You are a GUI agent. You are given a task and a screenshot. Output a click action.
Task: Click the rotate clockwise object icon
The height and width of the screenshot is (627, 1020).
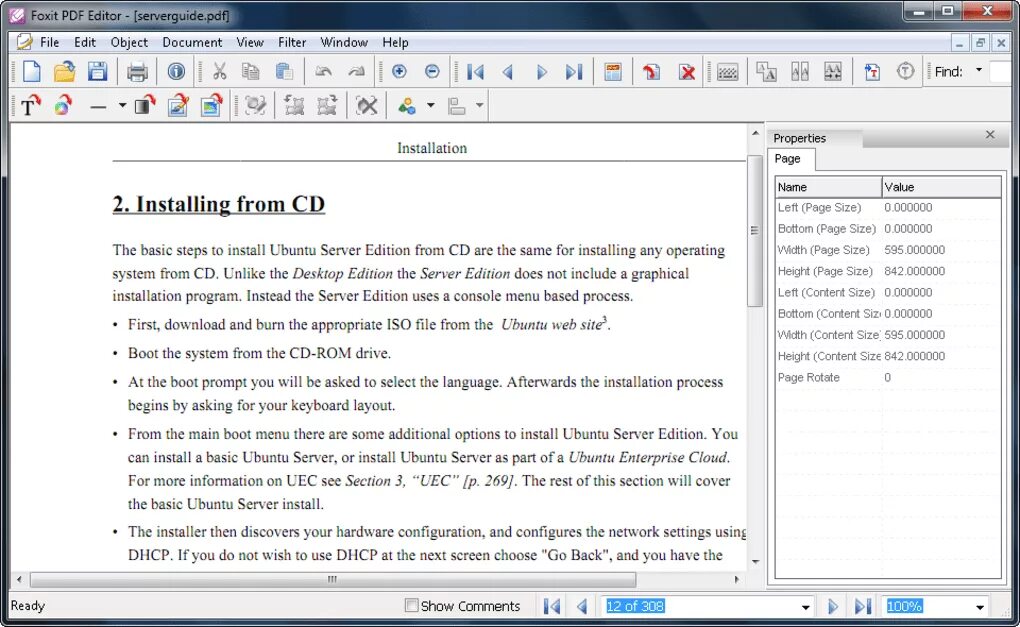tap(327, 105)
